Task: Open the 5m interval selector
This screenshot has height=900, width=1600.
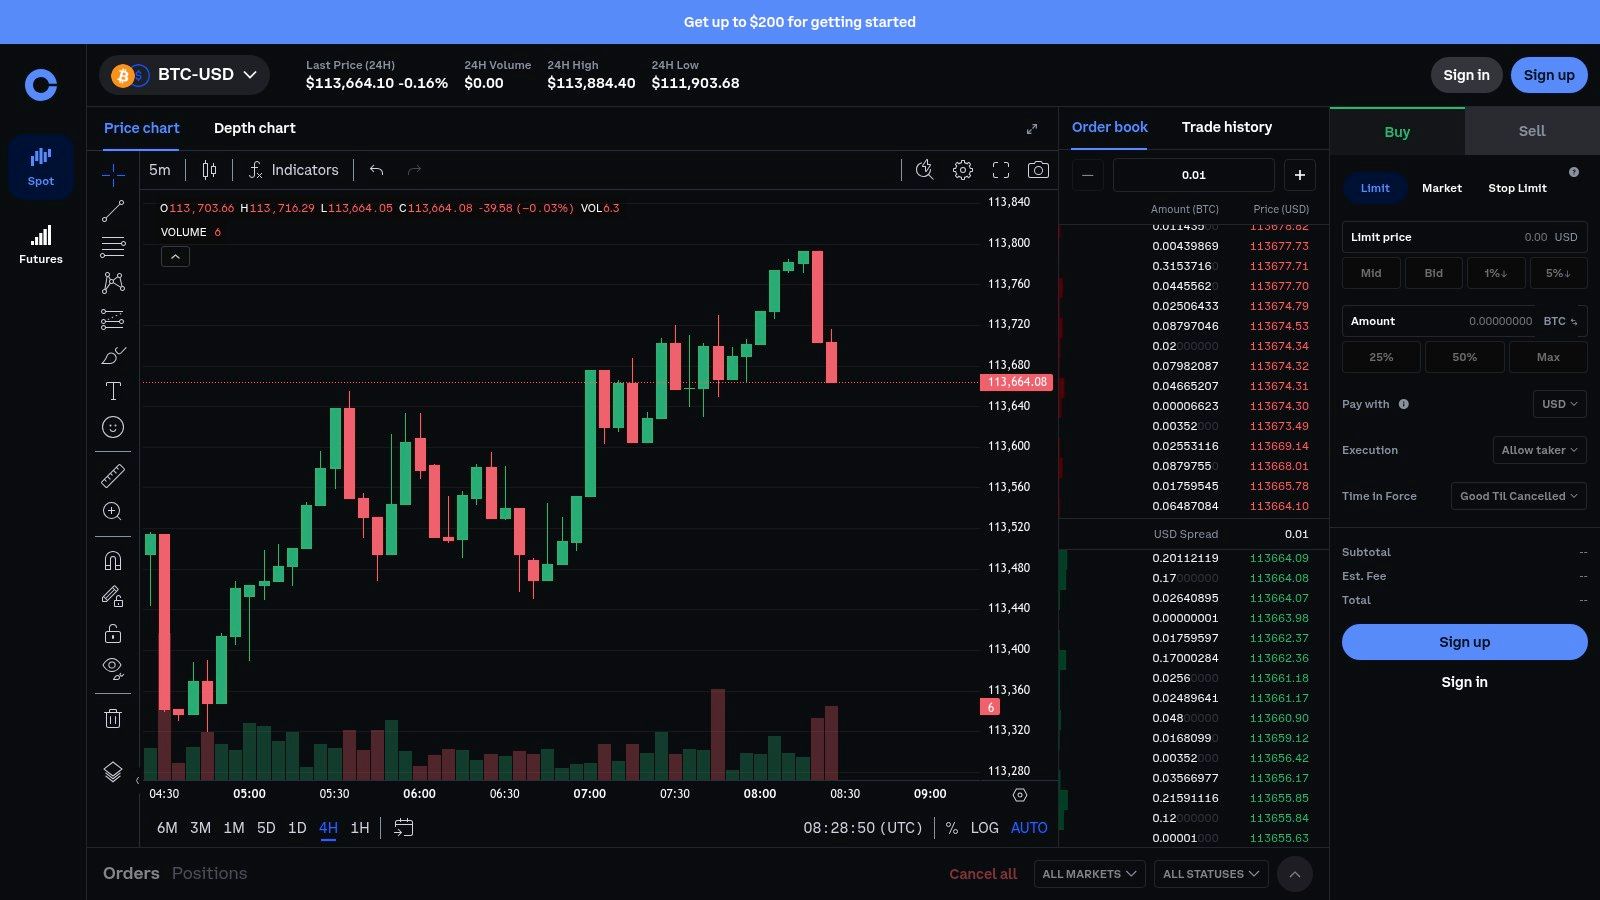Action: [x=160, y=170]
